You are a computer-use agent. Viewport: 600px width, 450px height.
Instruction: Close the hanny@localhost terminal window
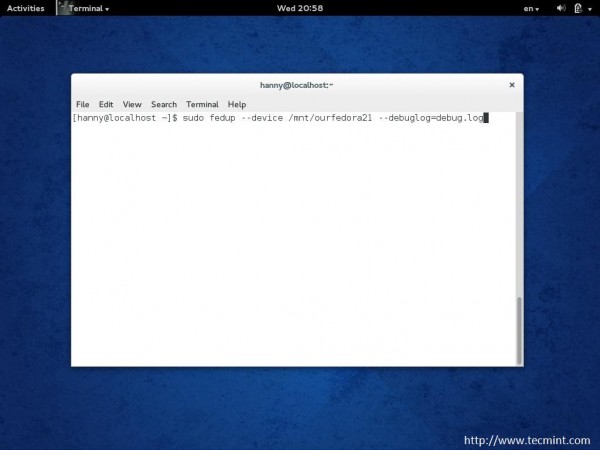(512, 85)
